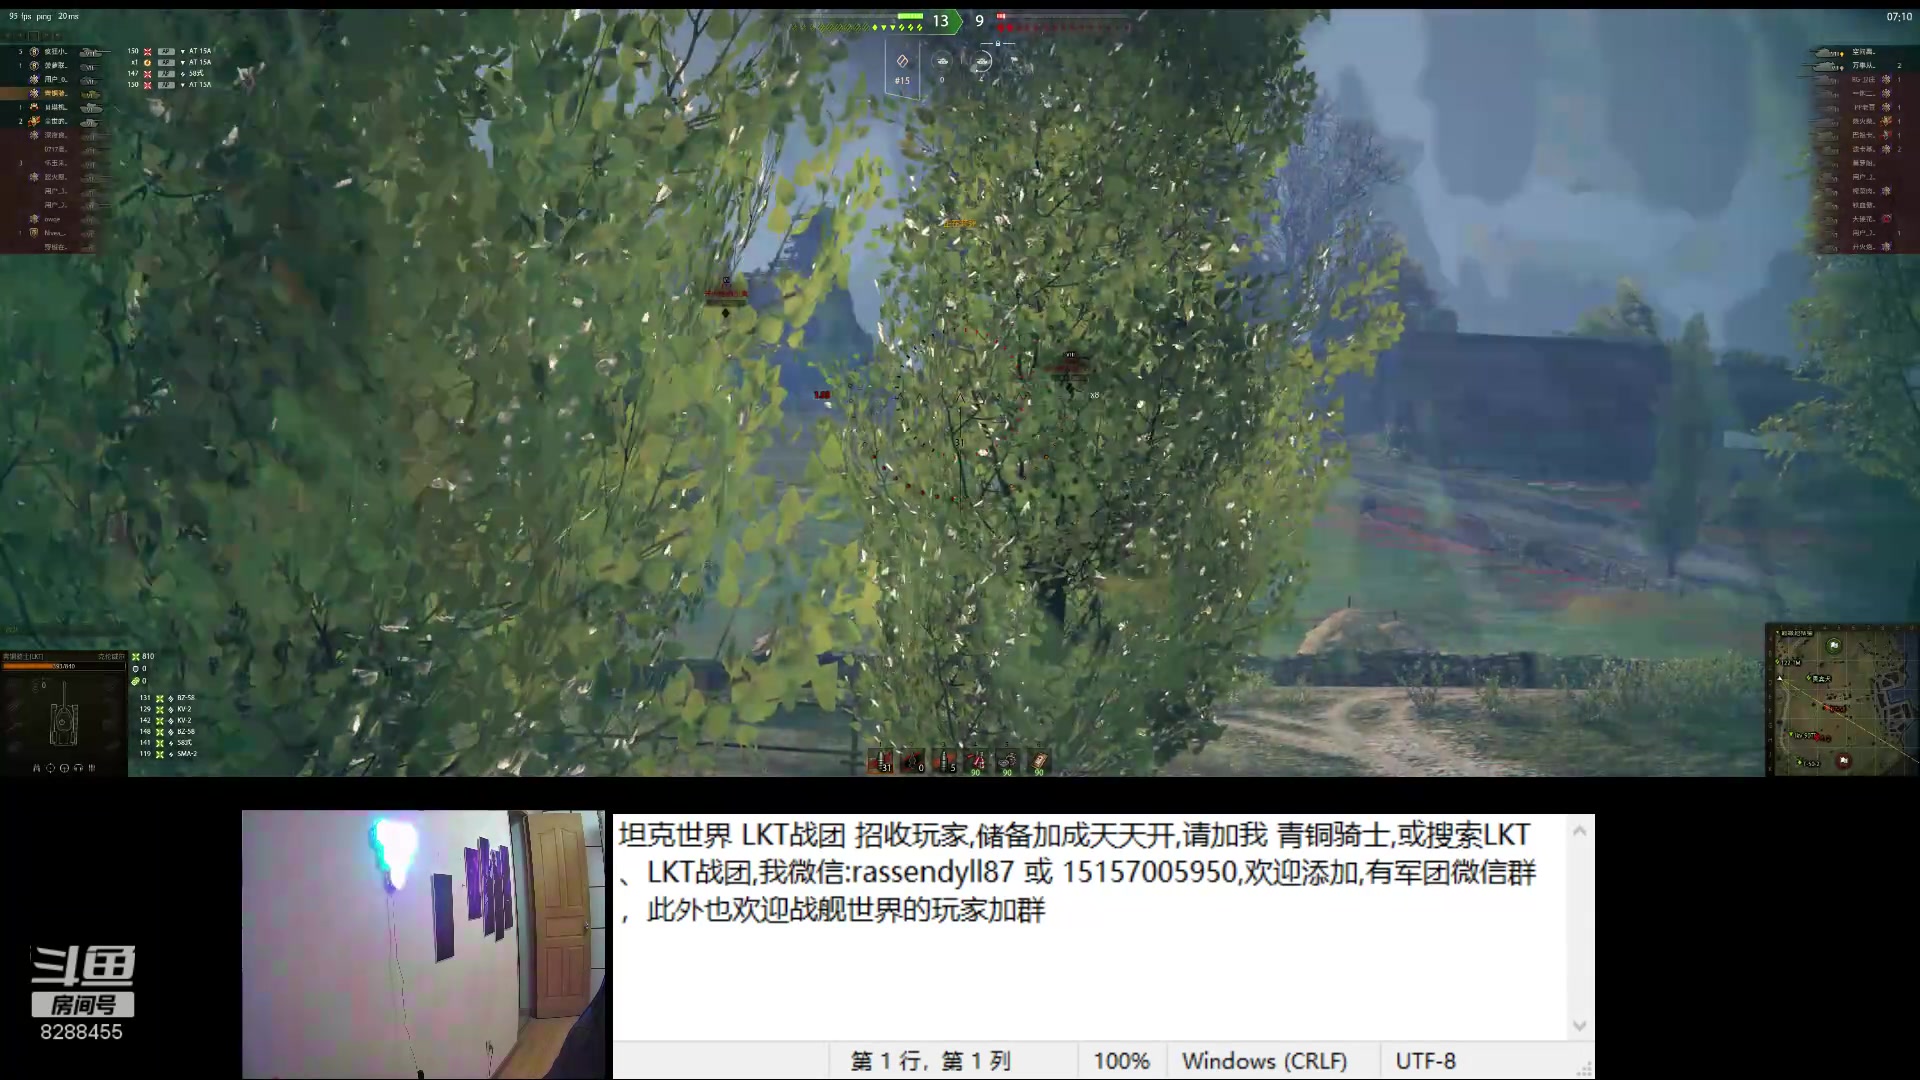The image size is (1920, 1080).
Task: Click the blocked damage shield counter
Action: pos(139,668)
